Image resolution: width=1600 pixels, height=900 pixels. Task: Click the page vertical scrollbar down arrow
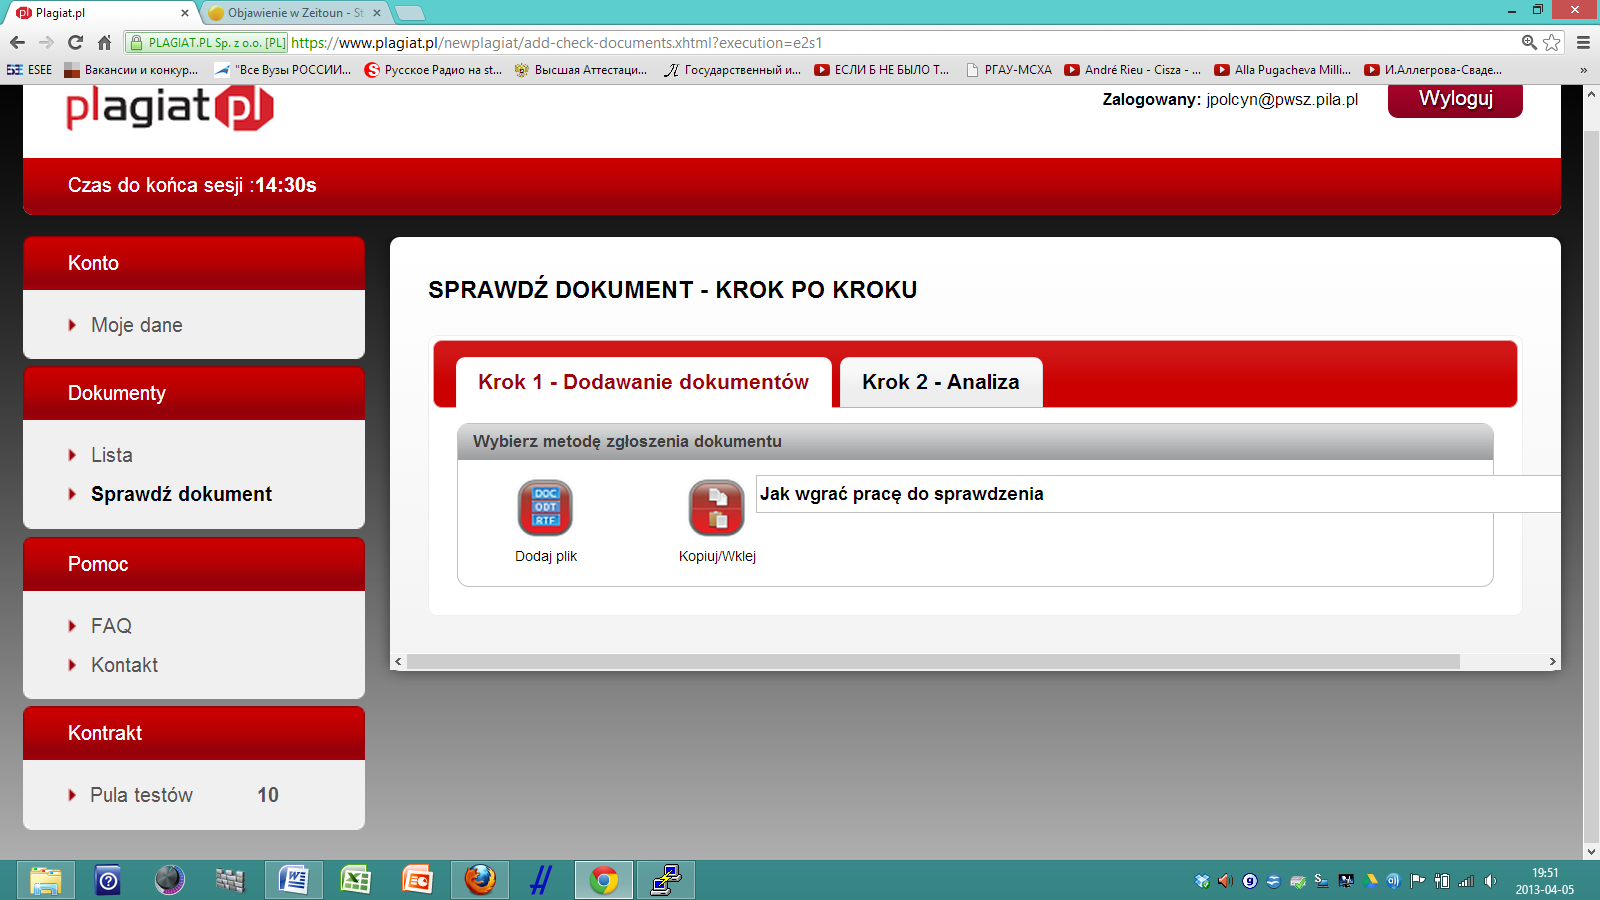(x=1591, y=852)
